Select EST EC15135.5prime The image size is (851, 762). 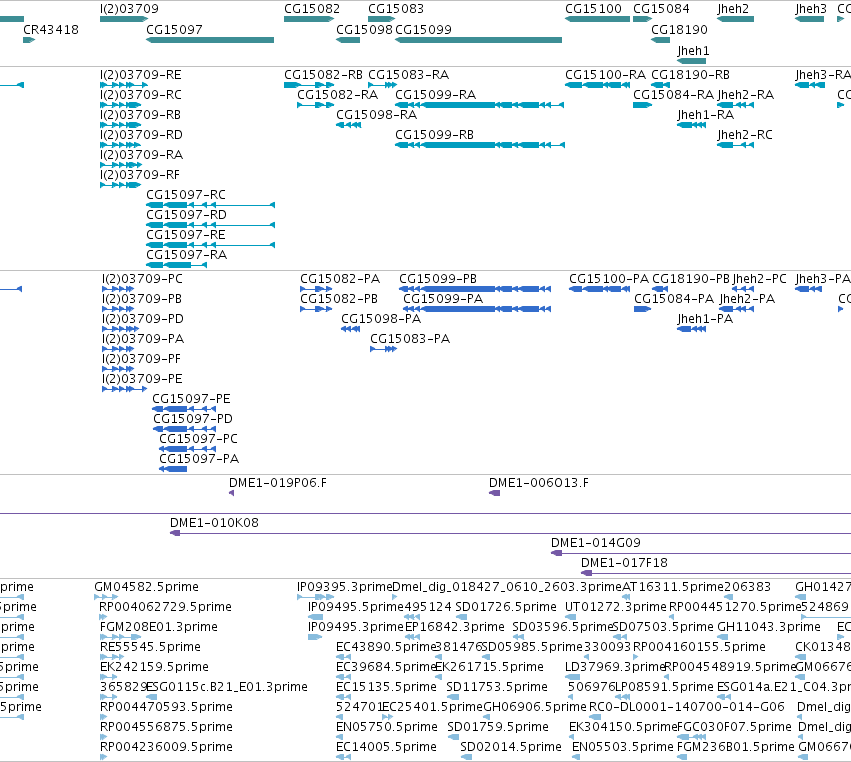[386, 687]
